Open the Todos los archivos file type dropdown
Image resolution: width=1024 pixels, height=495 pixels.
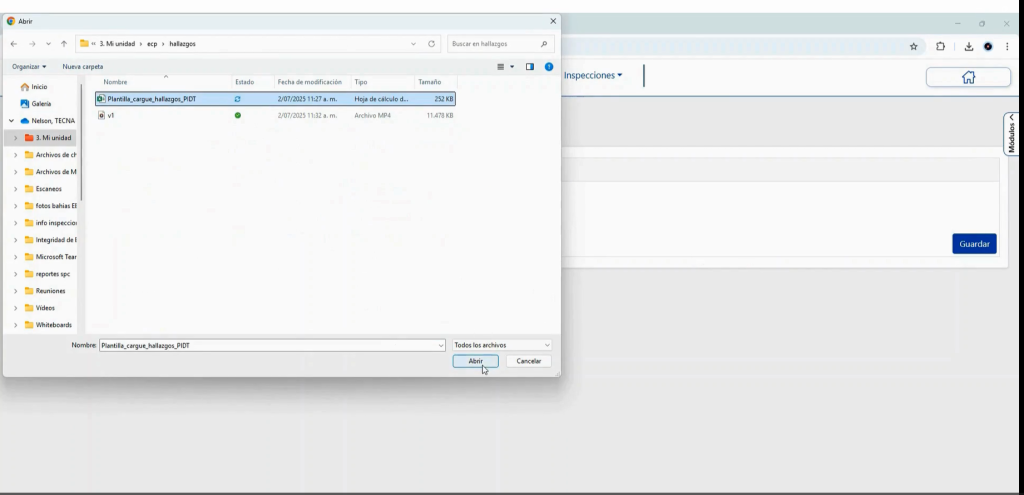click(x=501, y=345)
